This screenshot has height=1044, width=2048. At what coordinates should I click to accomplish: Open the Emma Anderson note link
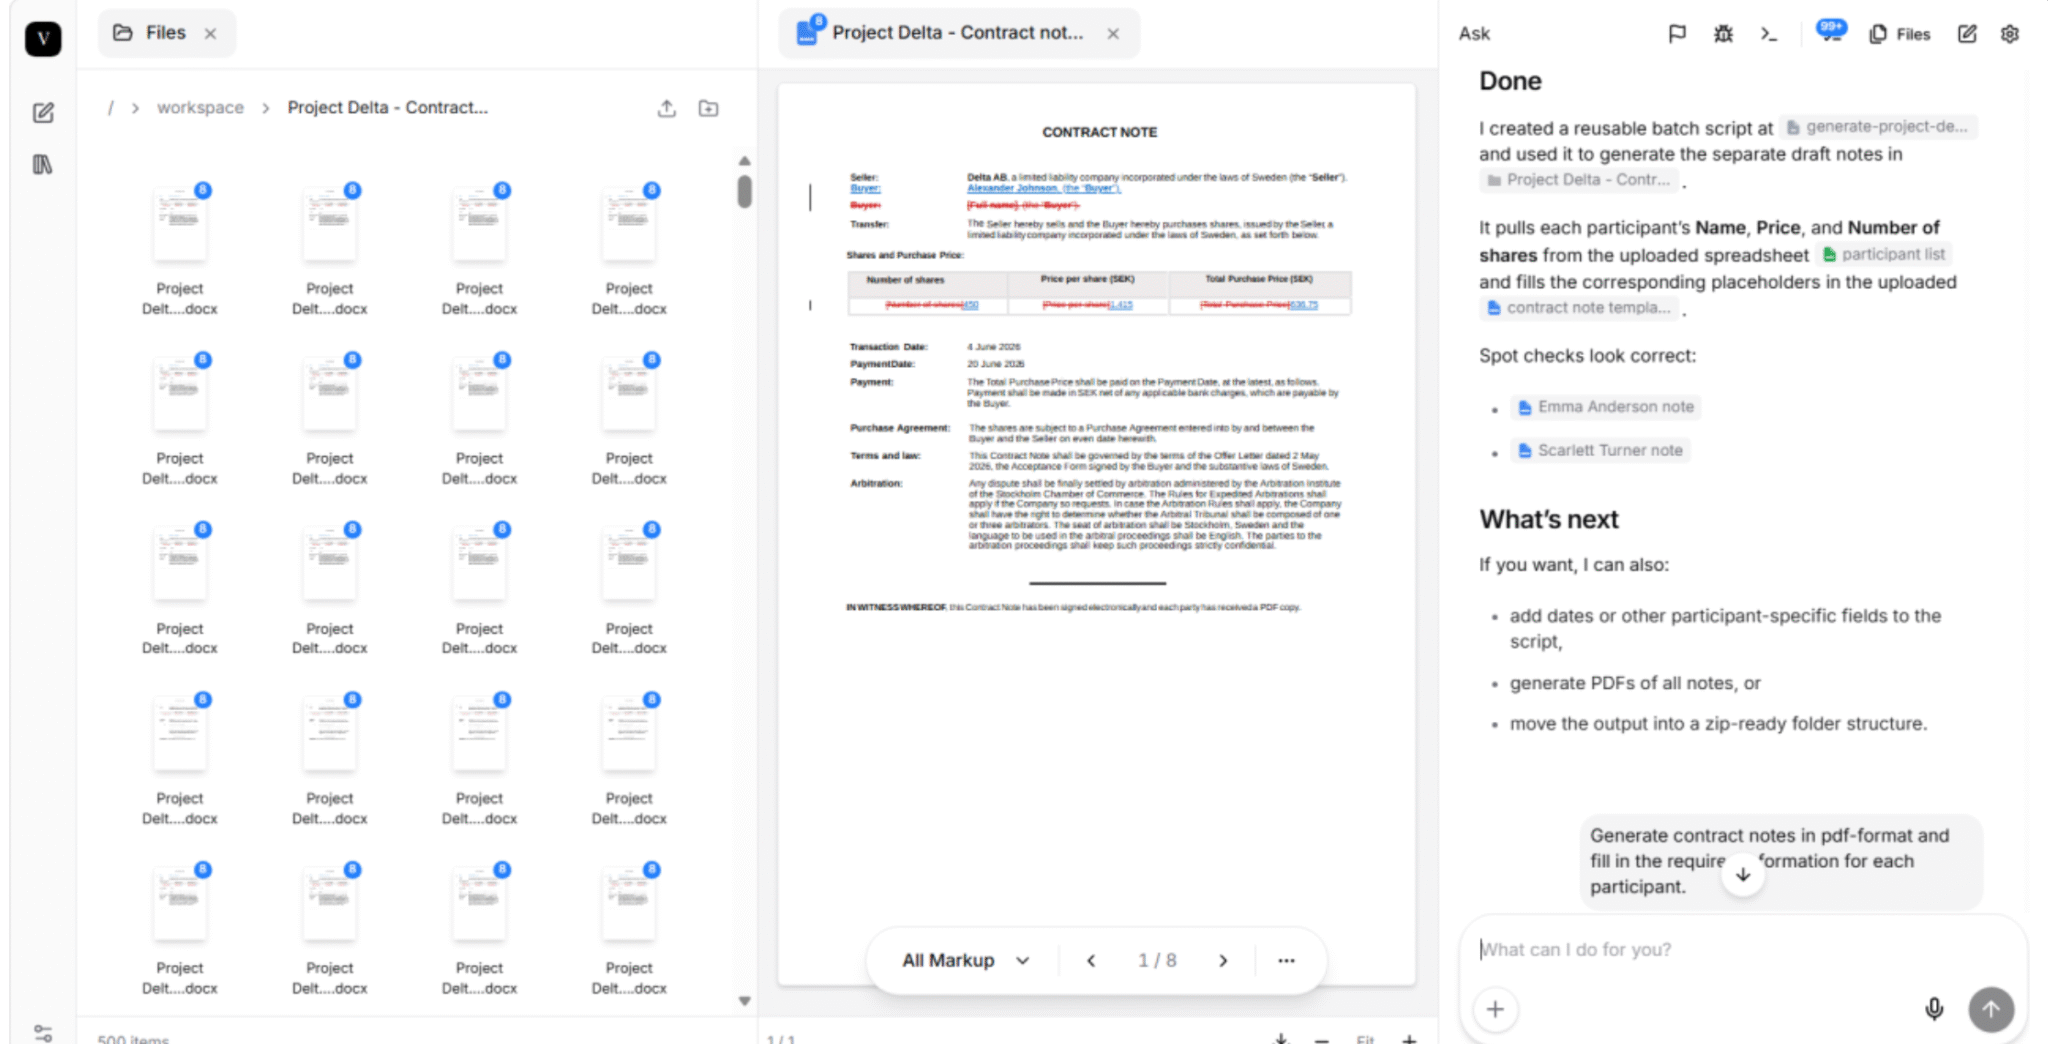coord(1615,407)
